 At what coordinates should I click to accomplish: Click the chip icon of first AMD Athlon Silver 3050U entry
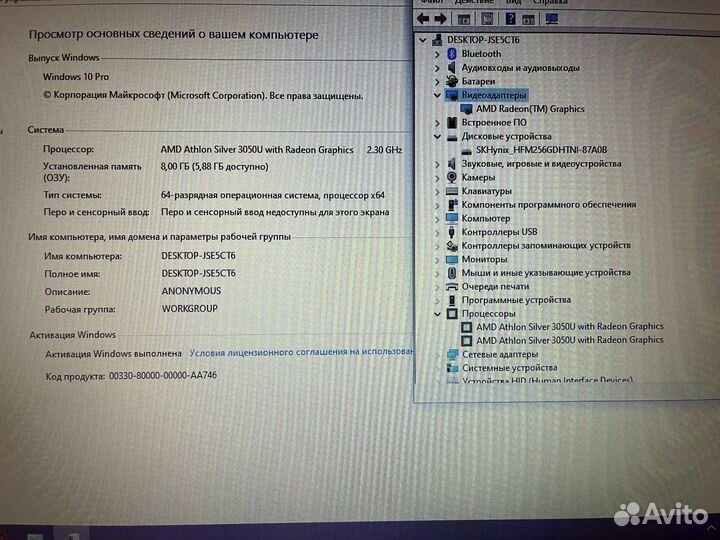467,327
